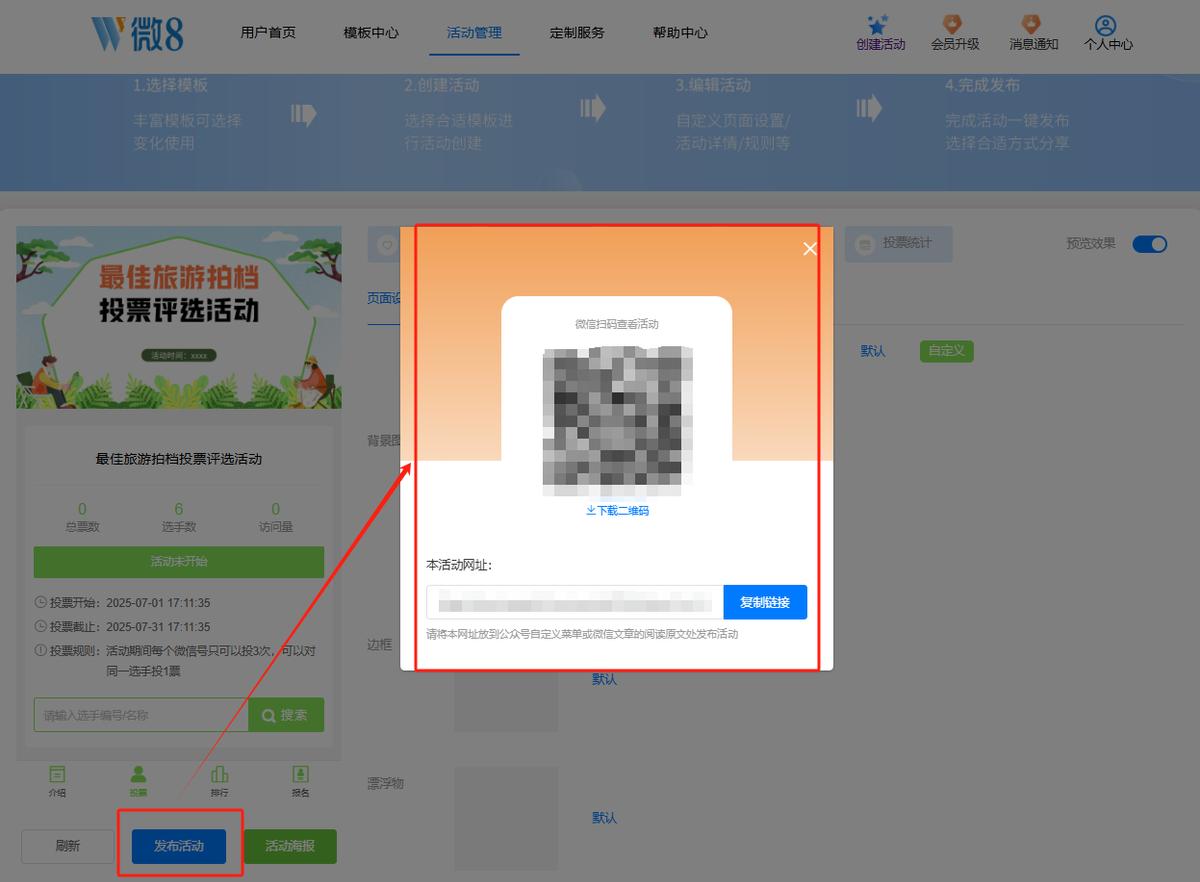
Task: Click the step title 3.编辑活动
Action: pyautogui.click(x=713, y=85)
